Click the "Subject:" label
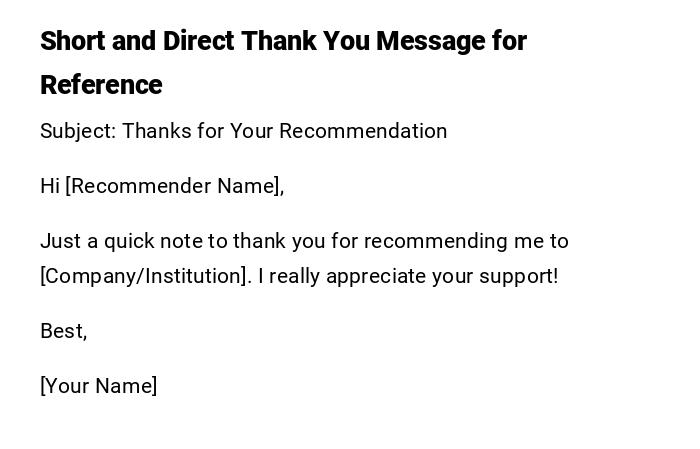 (x=77, y=131)
